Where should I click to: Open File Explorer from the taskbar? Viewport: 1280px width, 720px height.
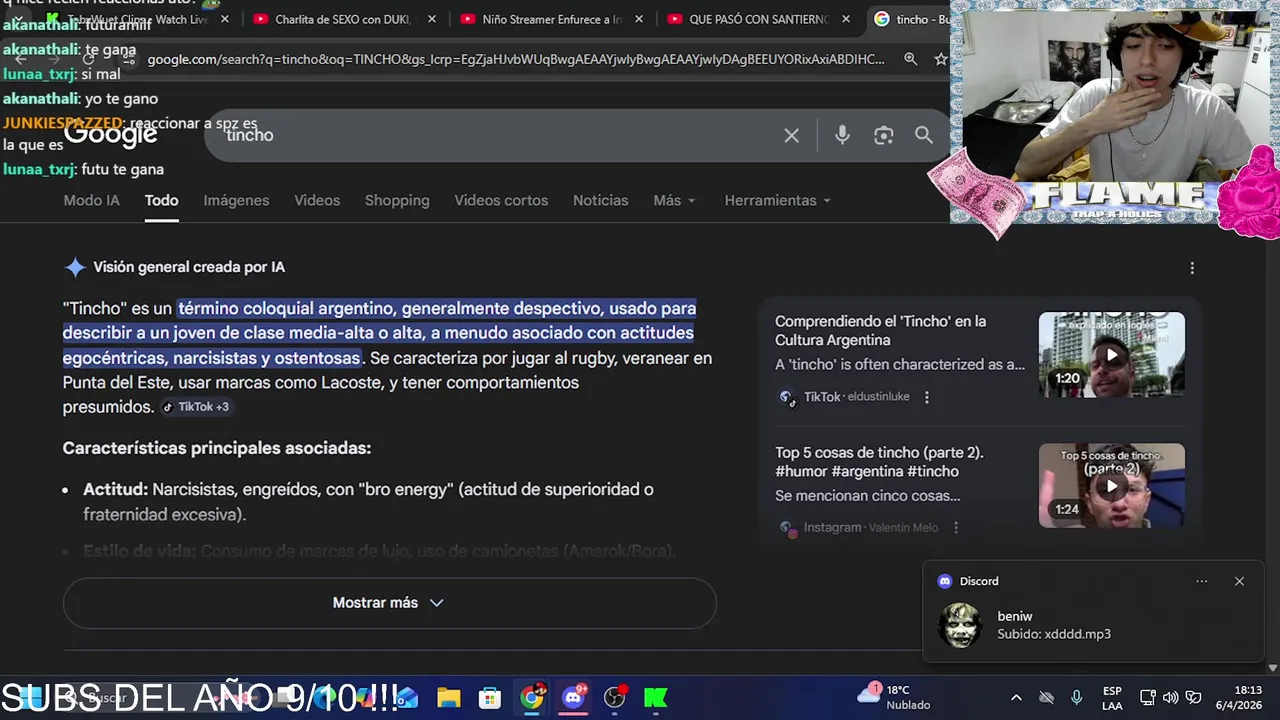[448, 698]
